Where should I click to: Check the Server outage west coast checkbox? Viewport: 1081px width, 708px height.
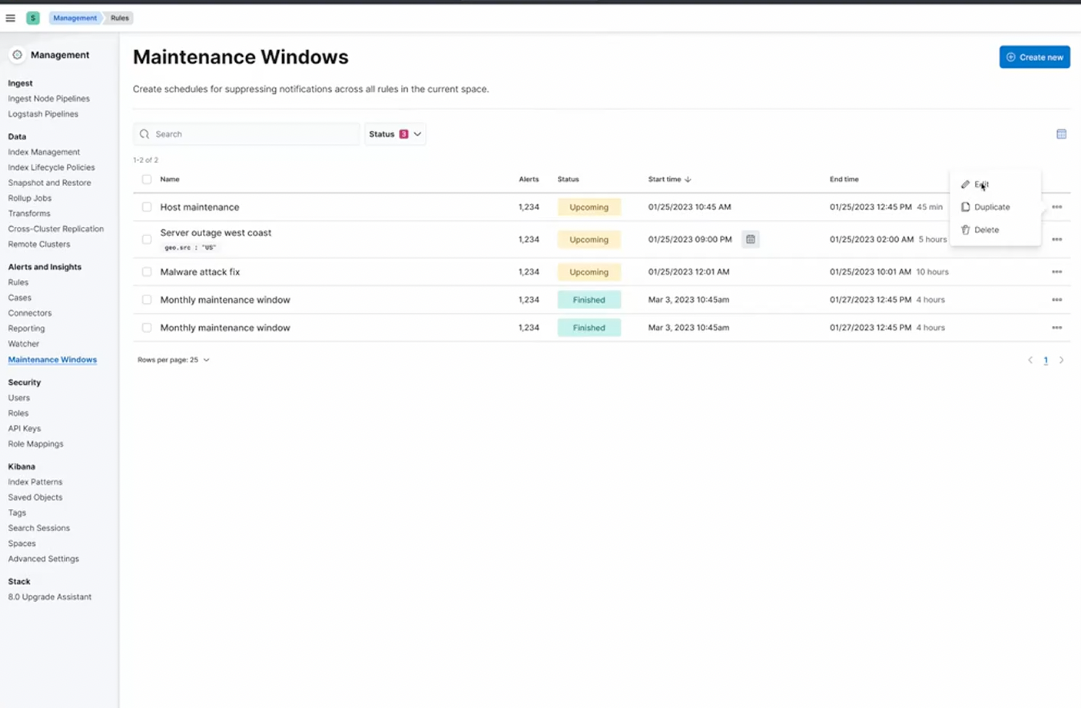[x=146, y=239]
